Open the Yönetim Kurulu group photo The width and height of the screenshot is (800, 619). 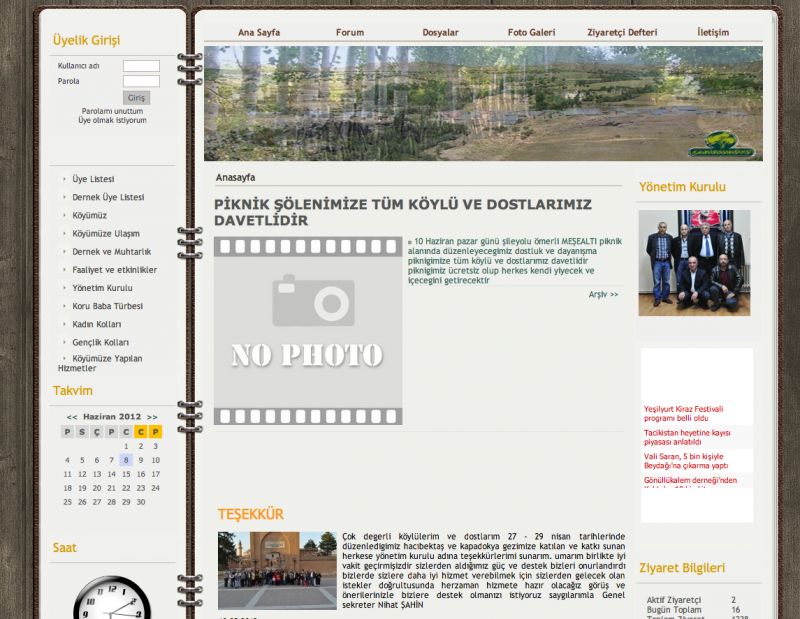694,263
